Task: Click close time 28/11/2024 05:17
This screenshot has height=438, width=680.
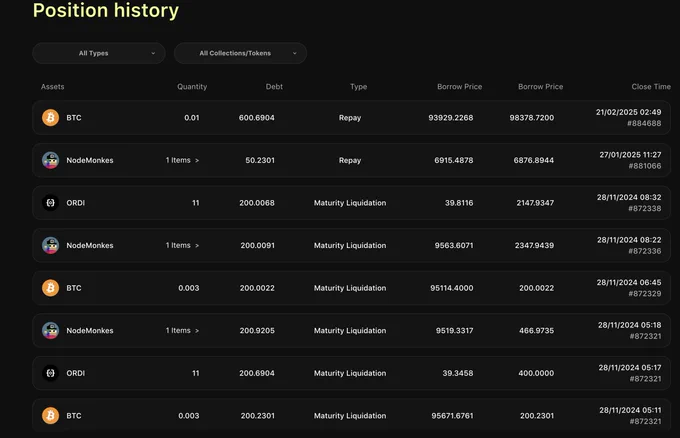Action: [630, 367]
